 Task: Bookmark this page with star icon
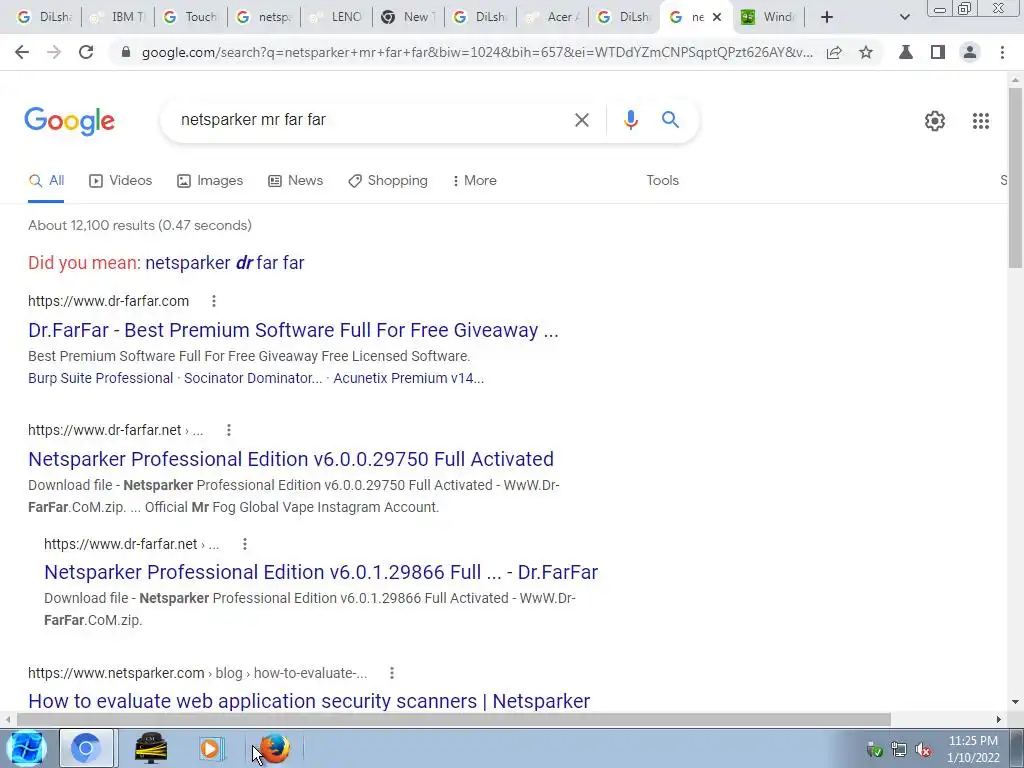click(866, 52)
